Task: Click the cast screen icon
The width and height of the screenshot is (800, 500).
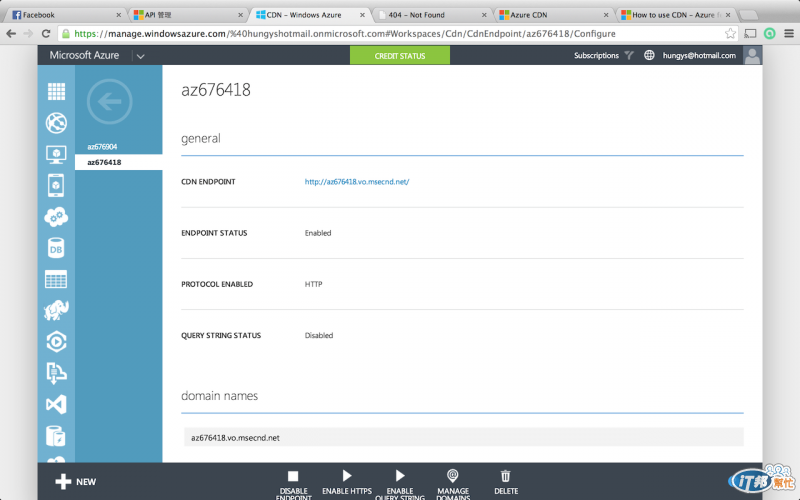Action: point(750,34)
